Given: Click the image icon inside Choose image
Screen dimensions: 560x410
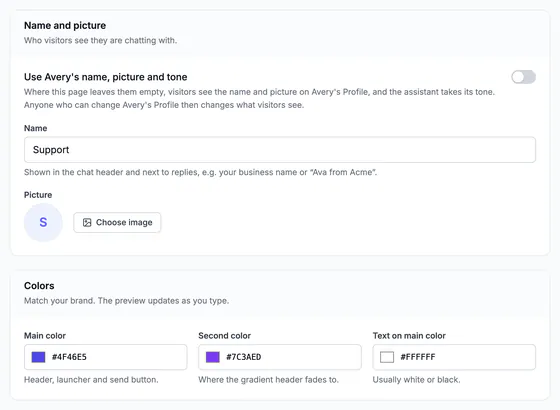Looking at the screenshot, I should click(x=87, y=222).
